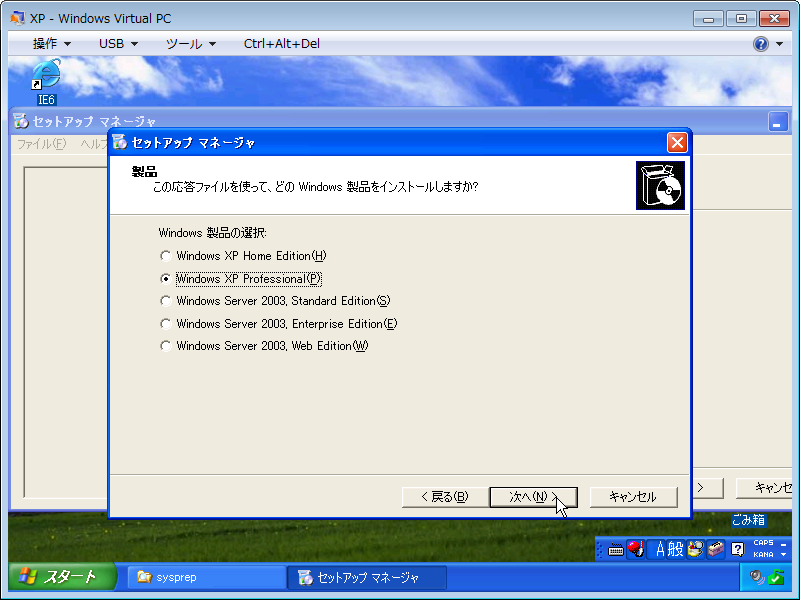Click the wizard dialog title bar icon
The height and width of the screenshot is (600, 800).
click(x=119, y=142)
